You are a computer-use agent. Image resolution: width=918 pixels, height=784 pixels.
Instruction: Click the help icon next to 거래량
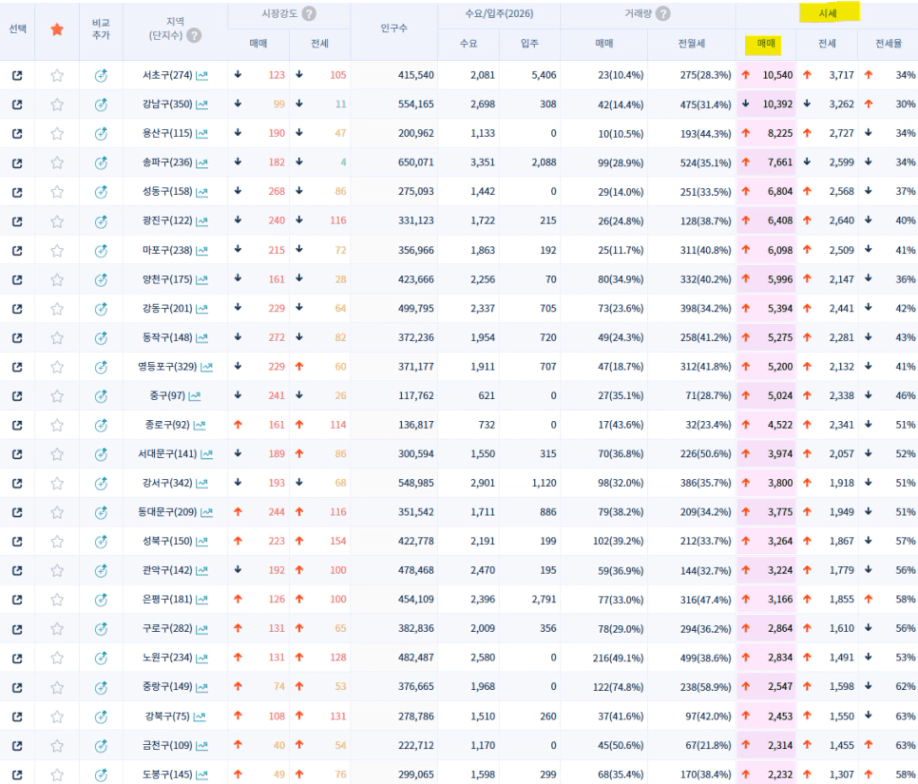coord(663,14)
